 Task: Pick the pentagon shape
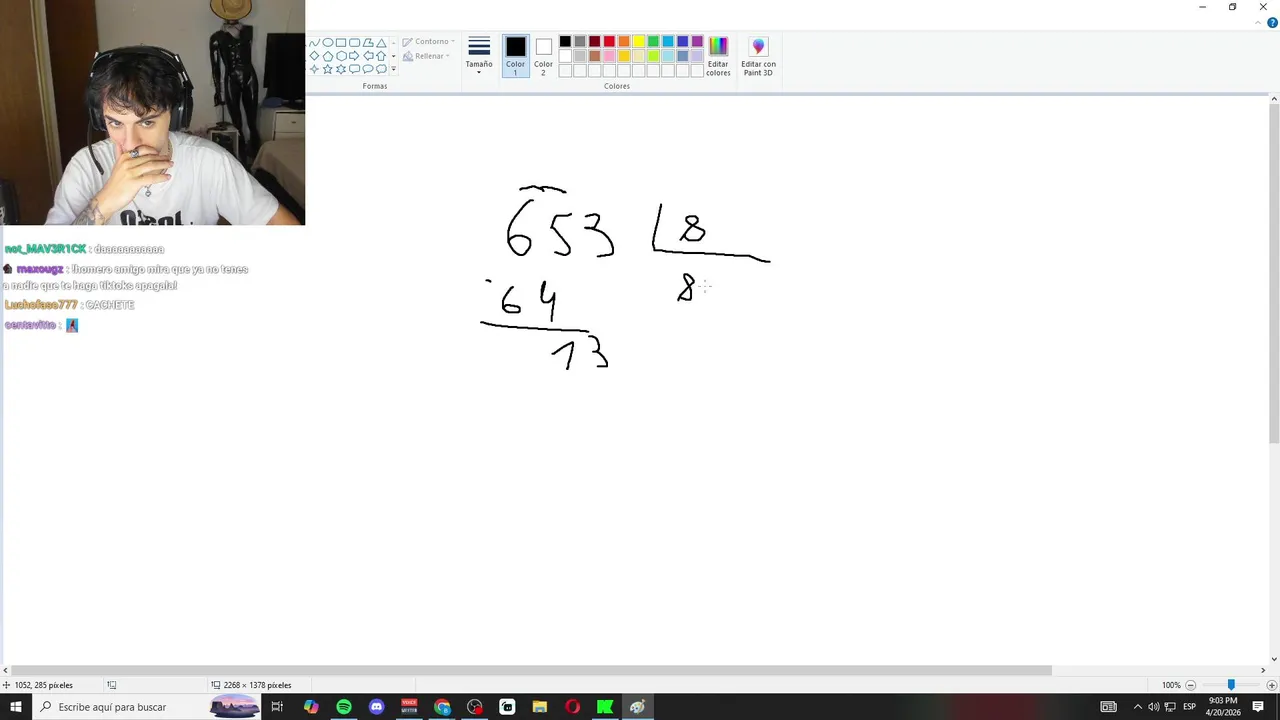(327, 56)
